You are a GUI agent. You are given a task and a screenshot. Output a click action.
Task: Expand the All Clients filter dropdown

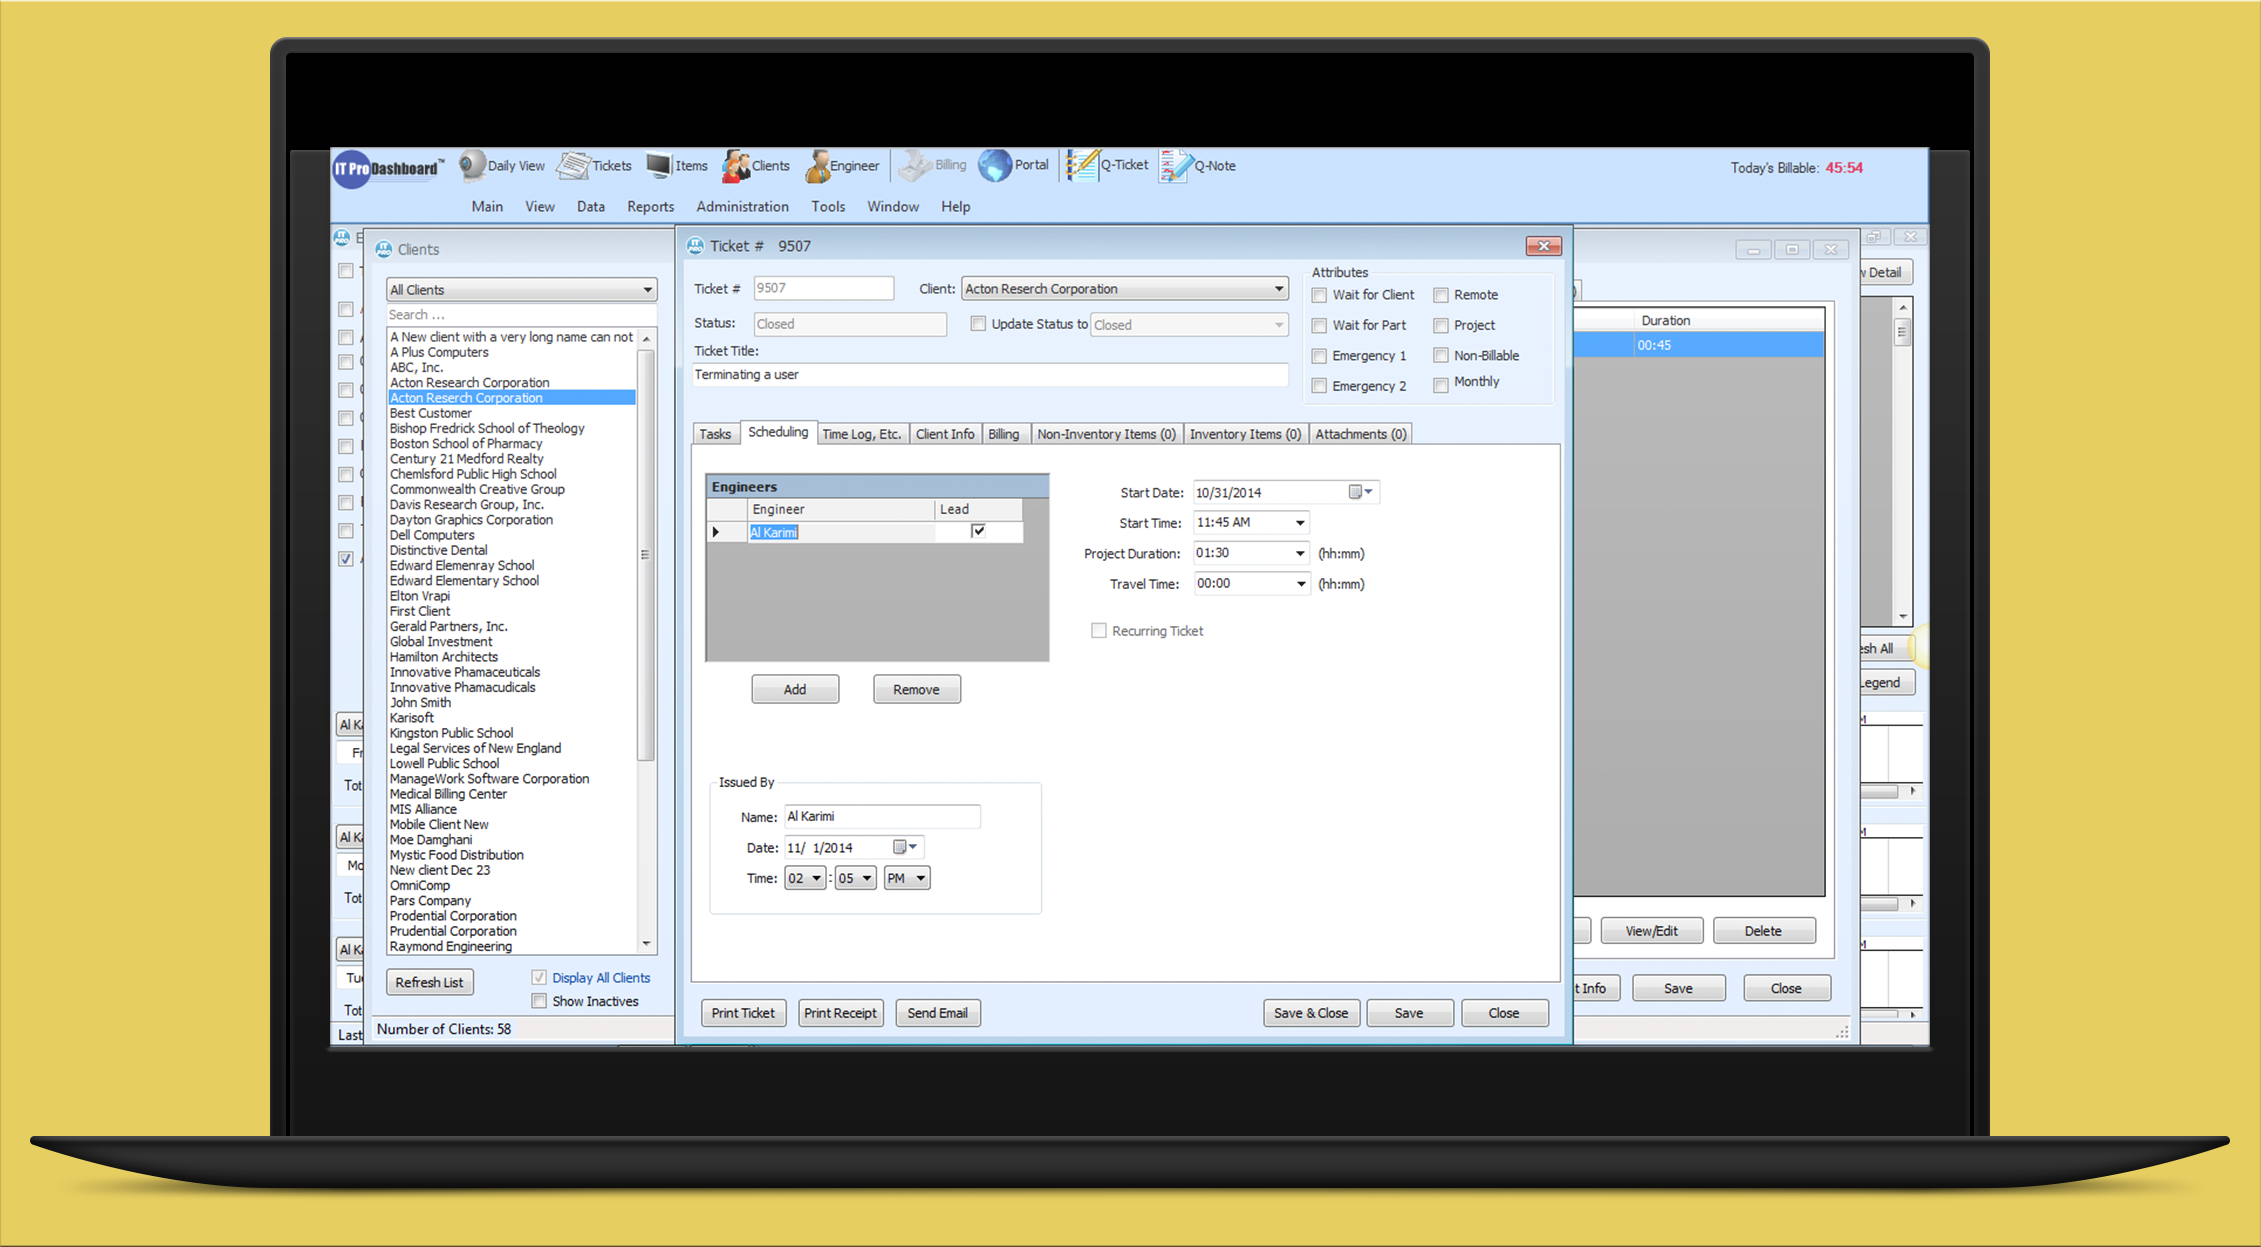pyautogui.click(x=647, y=290)
